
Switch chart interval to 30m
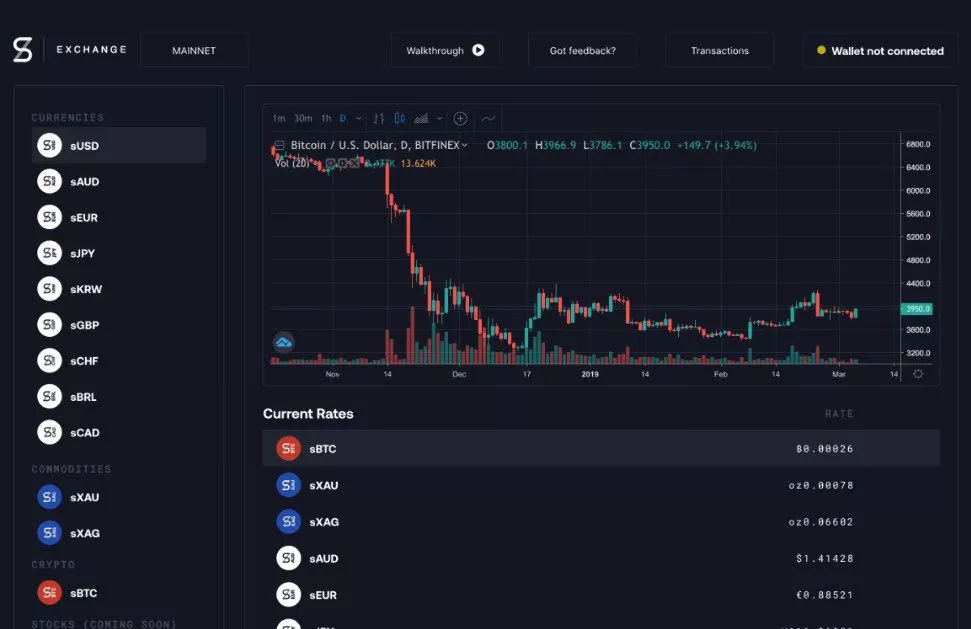[x=303, y=118]
